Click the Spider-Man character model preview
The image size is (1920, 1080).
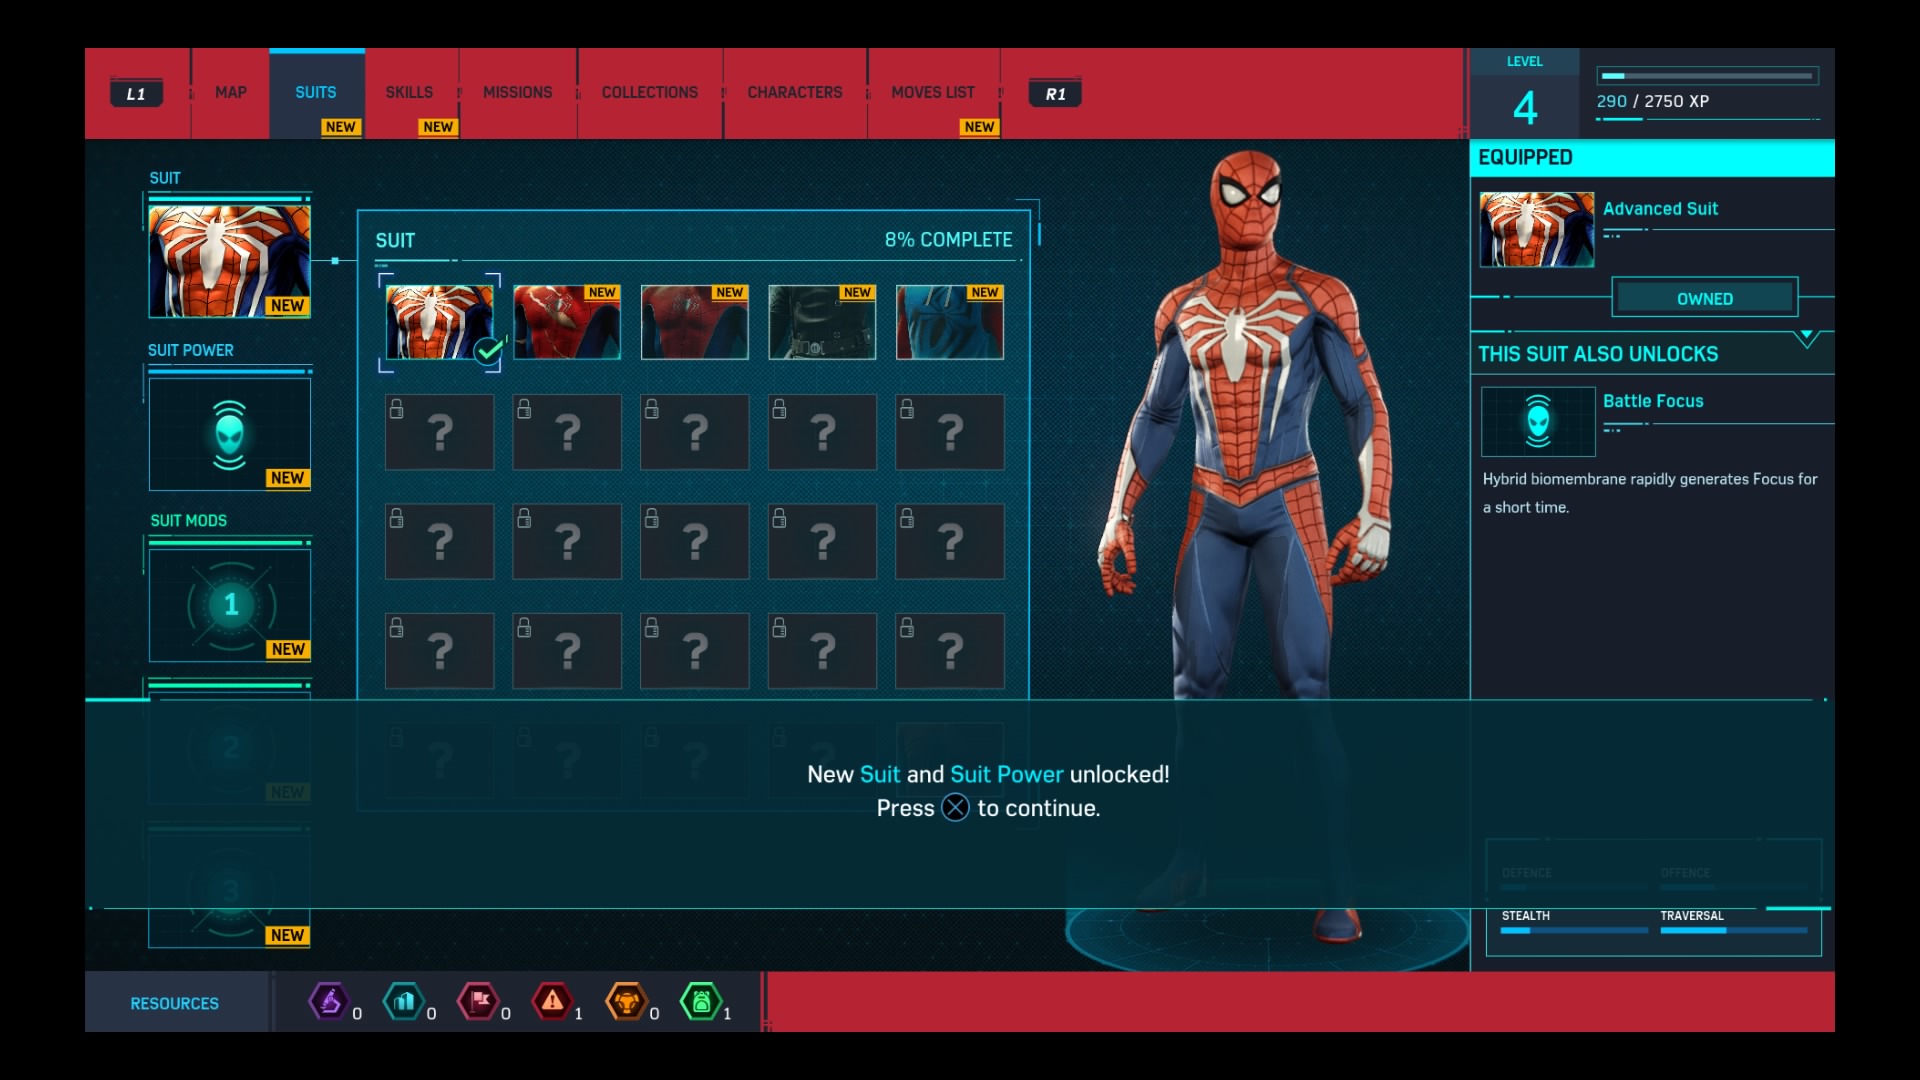point(1245,545)
